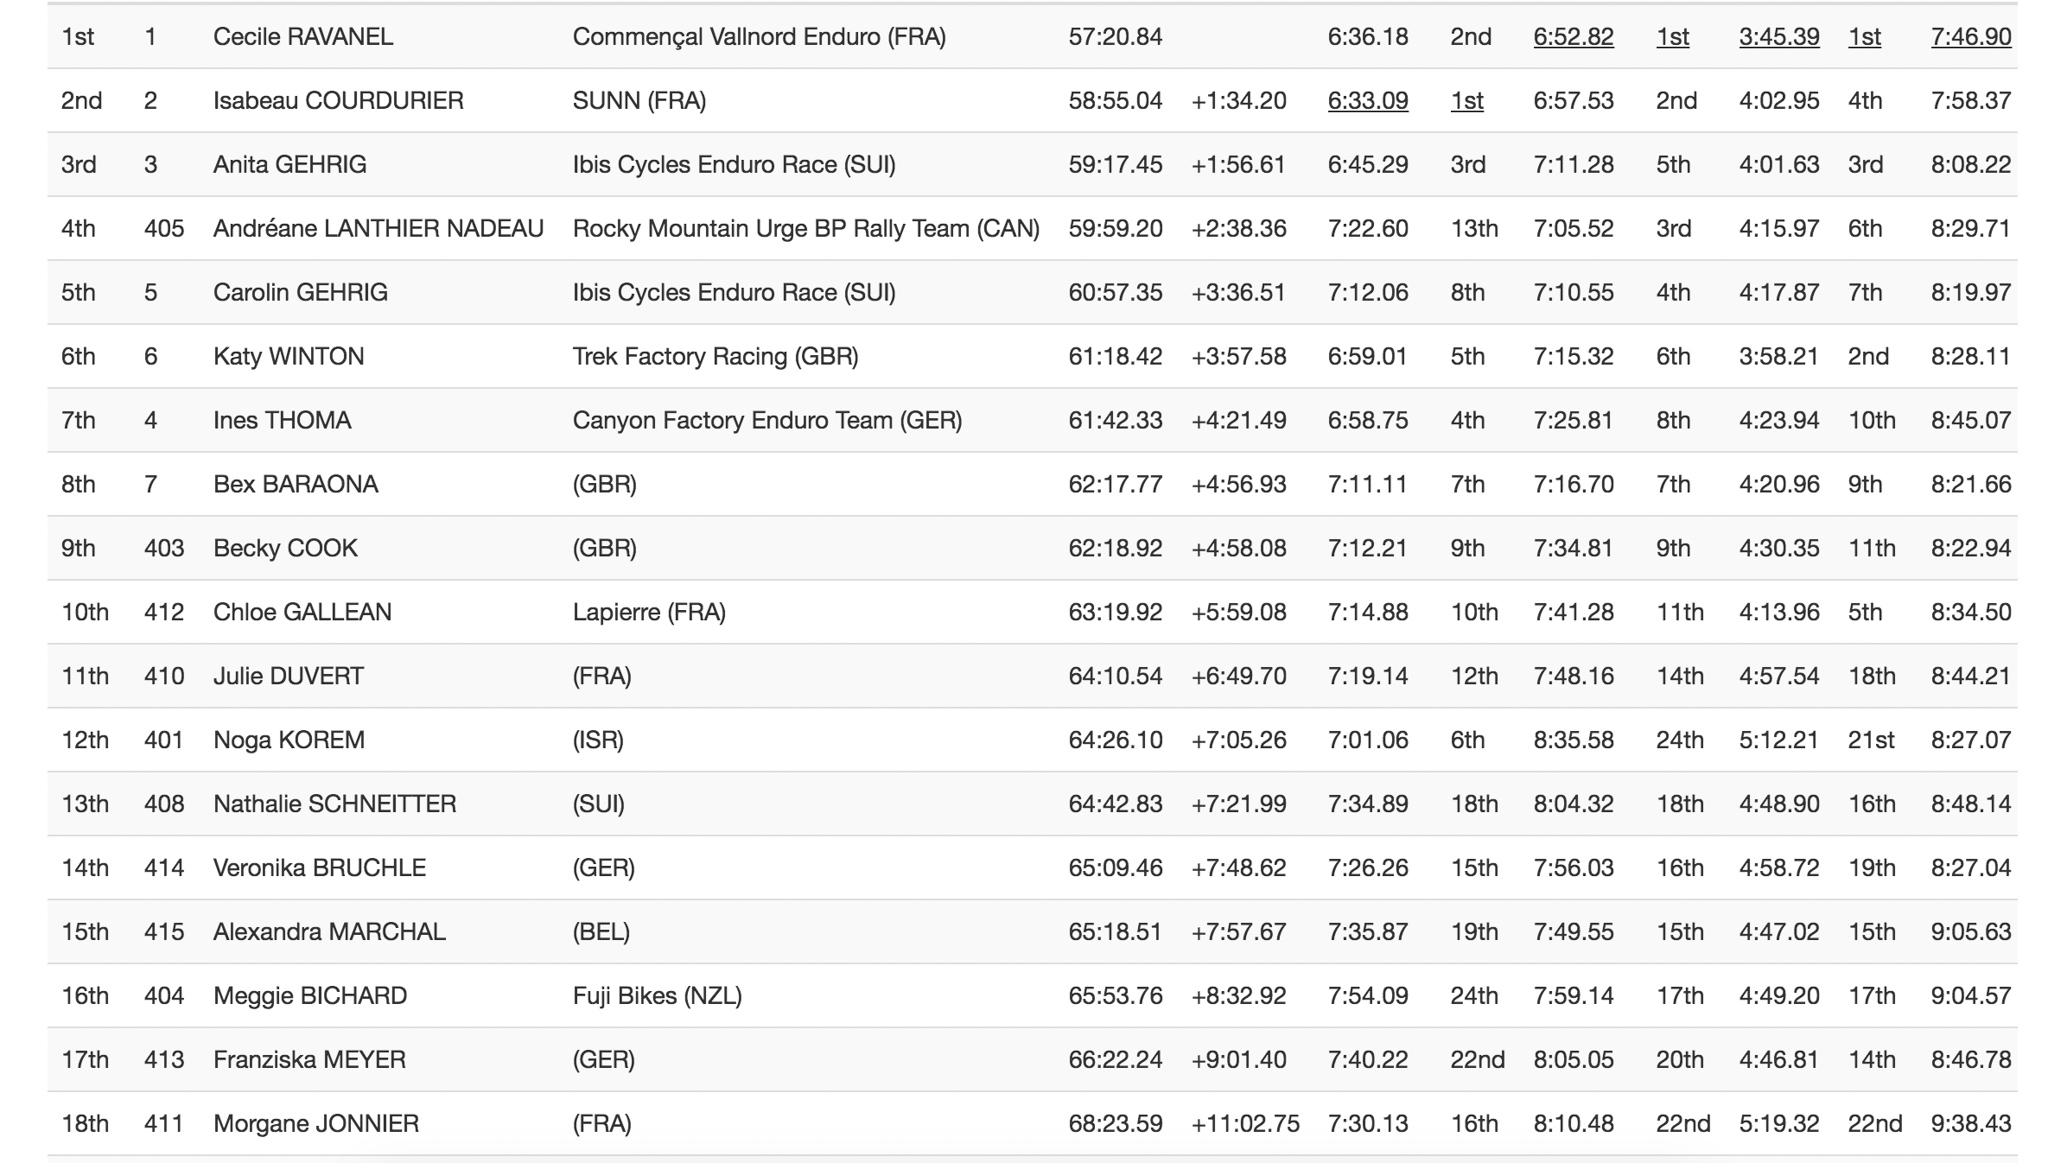The height and width of the screenshot is (1163, 2048).
Task: Click Alexandra MARCHAL's time 65:18.51
Action: 1115,932
